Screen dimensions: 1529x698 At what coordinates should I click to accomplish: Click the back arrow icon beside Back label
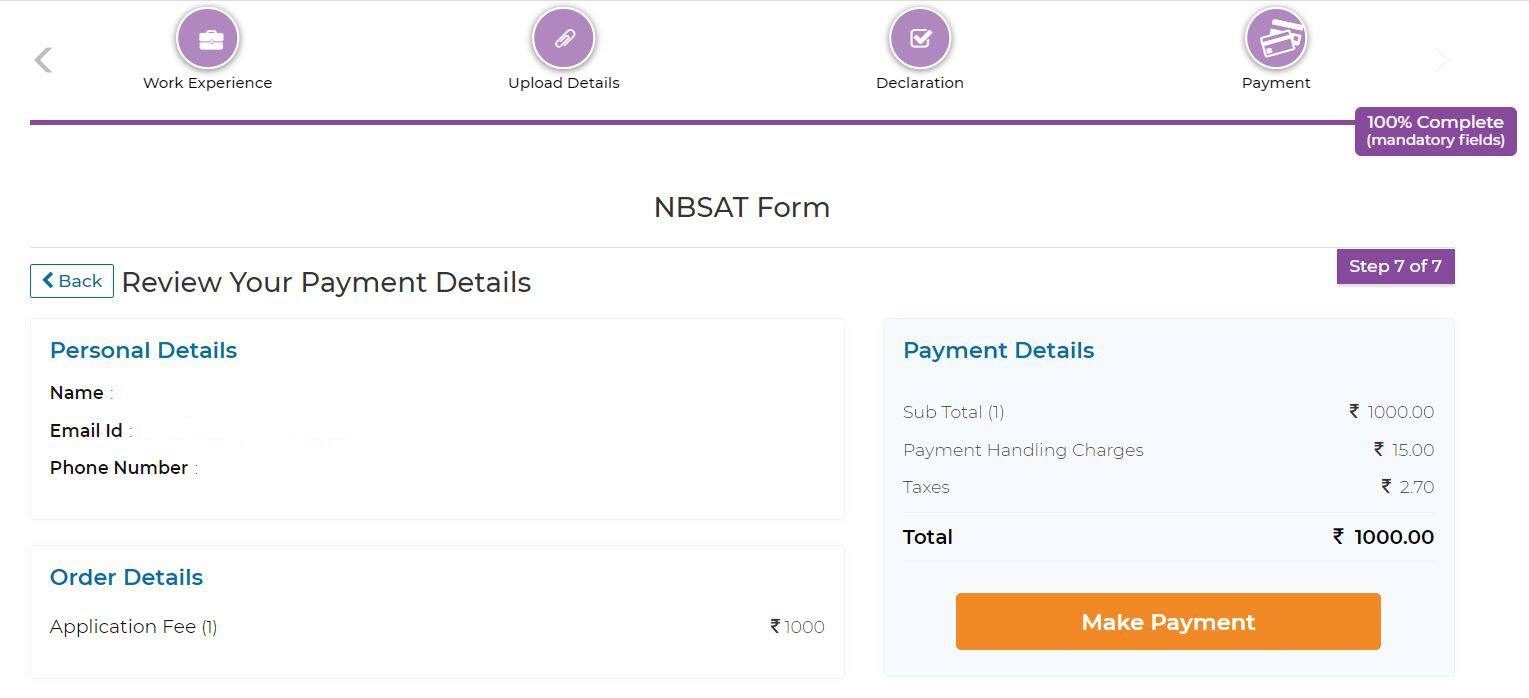(49, 281)
